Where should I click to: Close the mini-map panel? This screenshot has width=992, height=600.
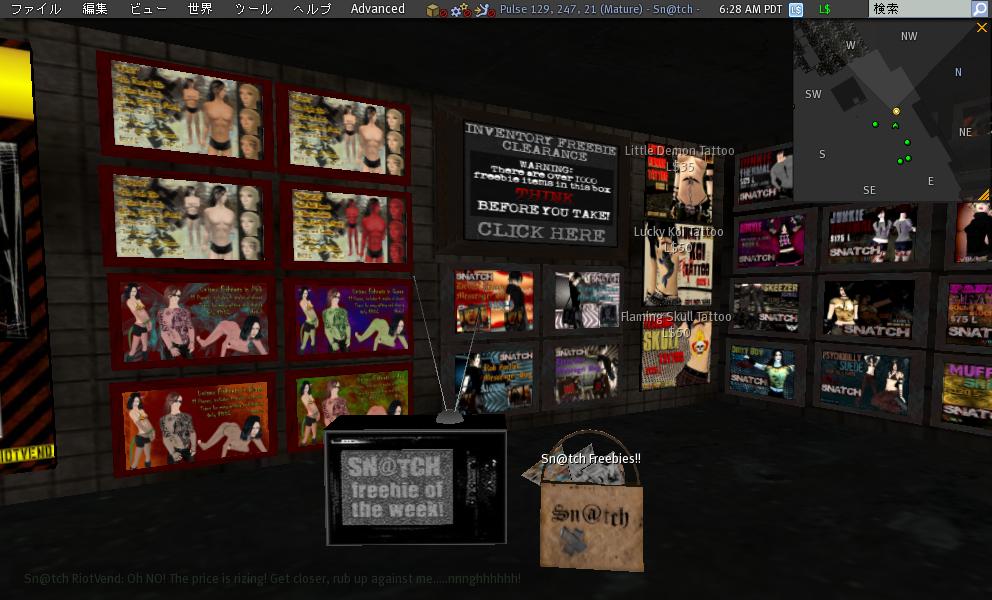point(982,28)
